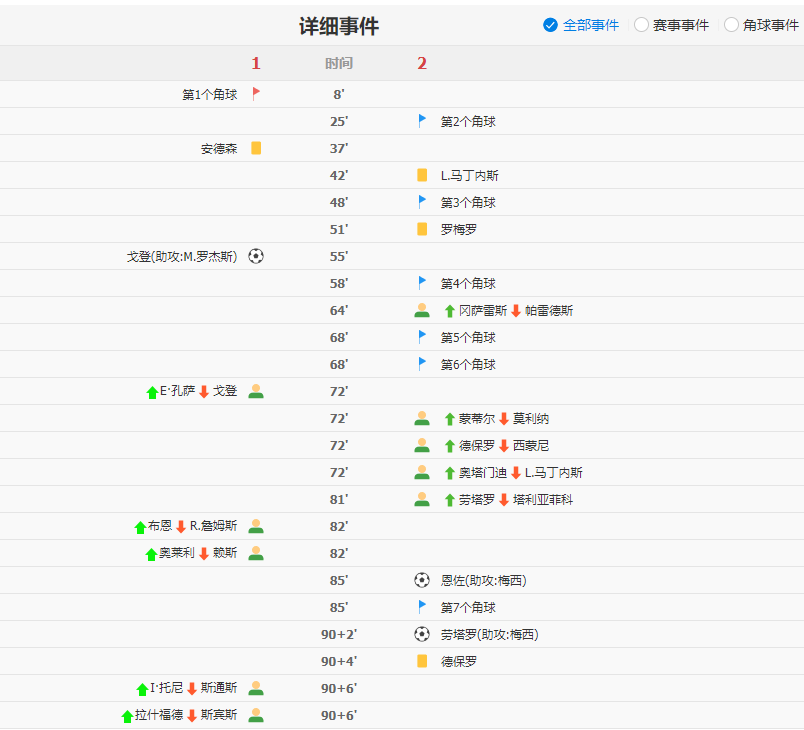Click player name 罗梅罗

pyautogui.click(x=458, y=230)
